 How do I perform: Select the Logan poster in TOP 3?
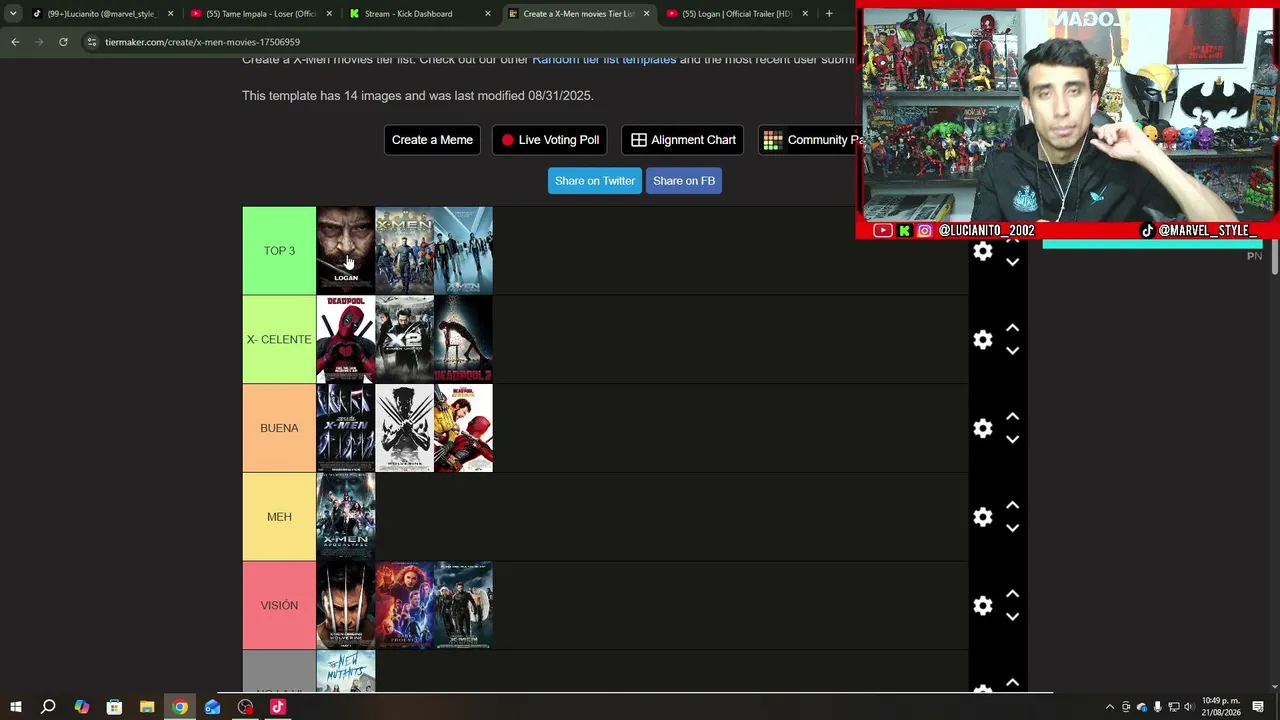tap(346, 251)
